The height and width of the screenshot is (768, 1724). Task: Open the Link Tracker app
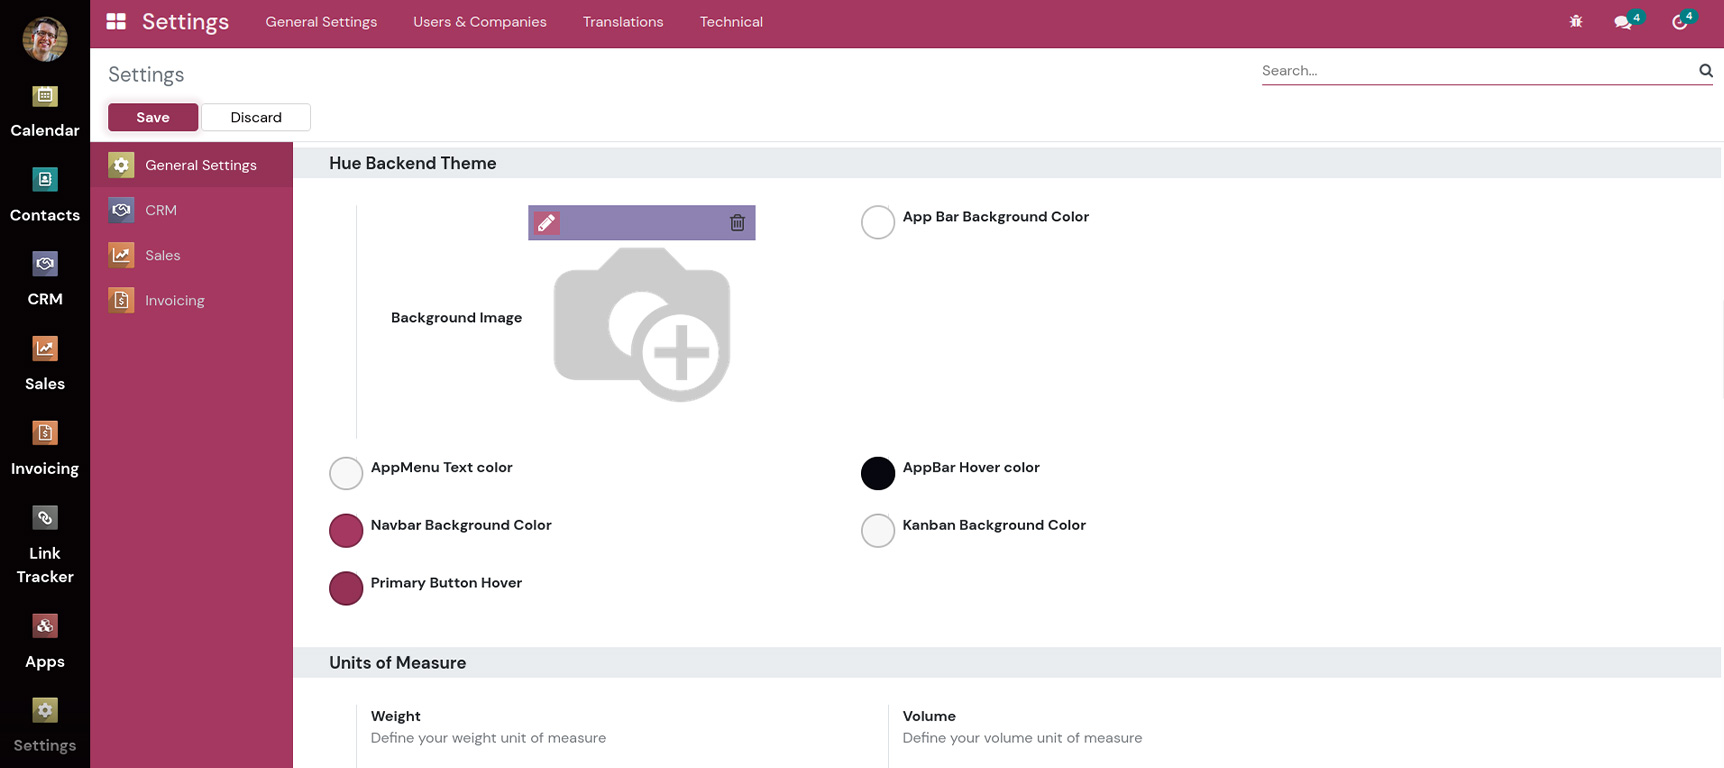pos(45,544)
